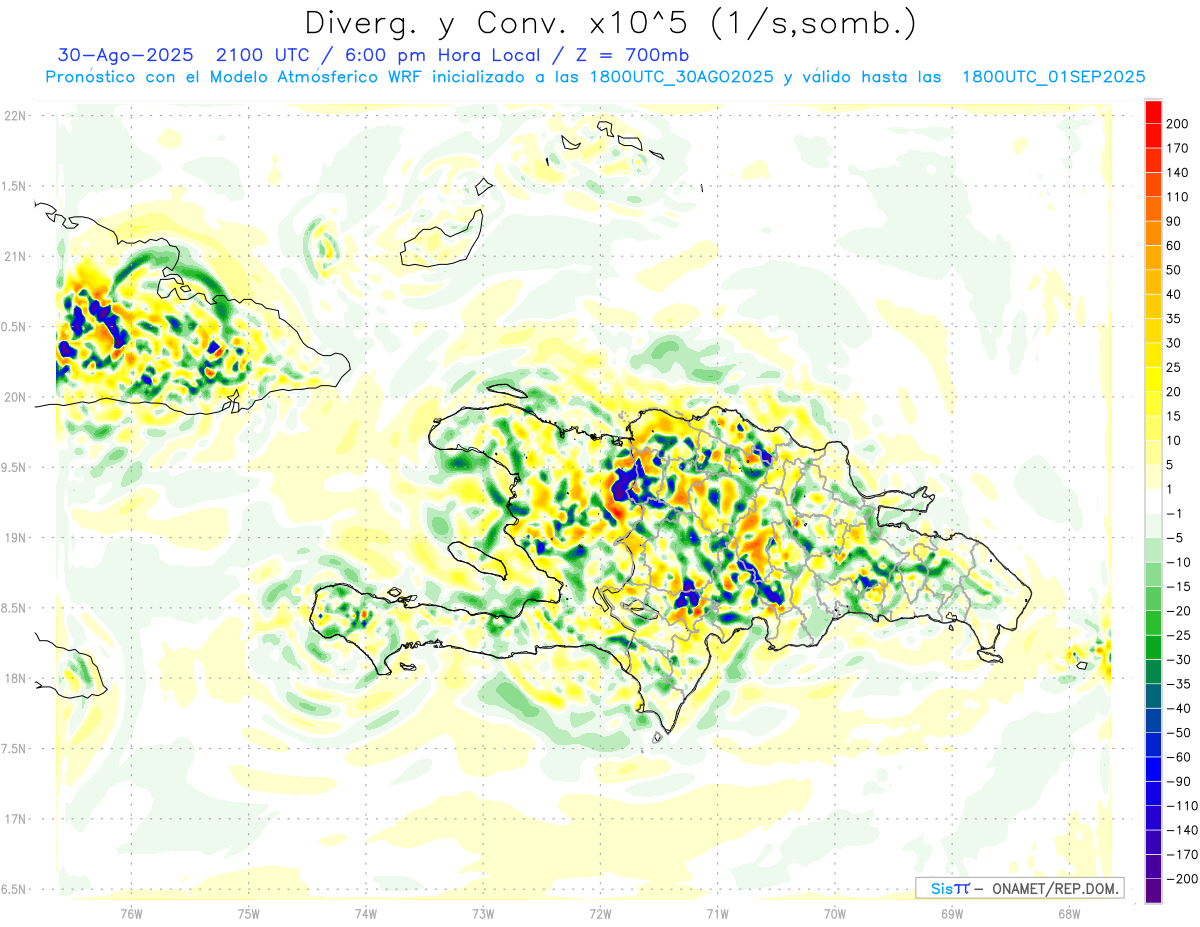Screen dimensions: 1200x927
Task: Click the 140 value on the color scale
Action: 1178,173
